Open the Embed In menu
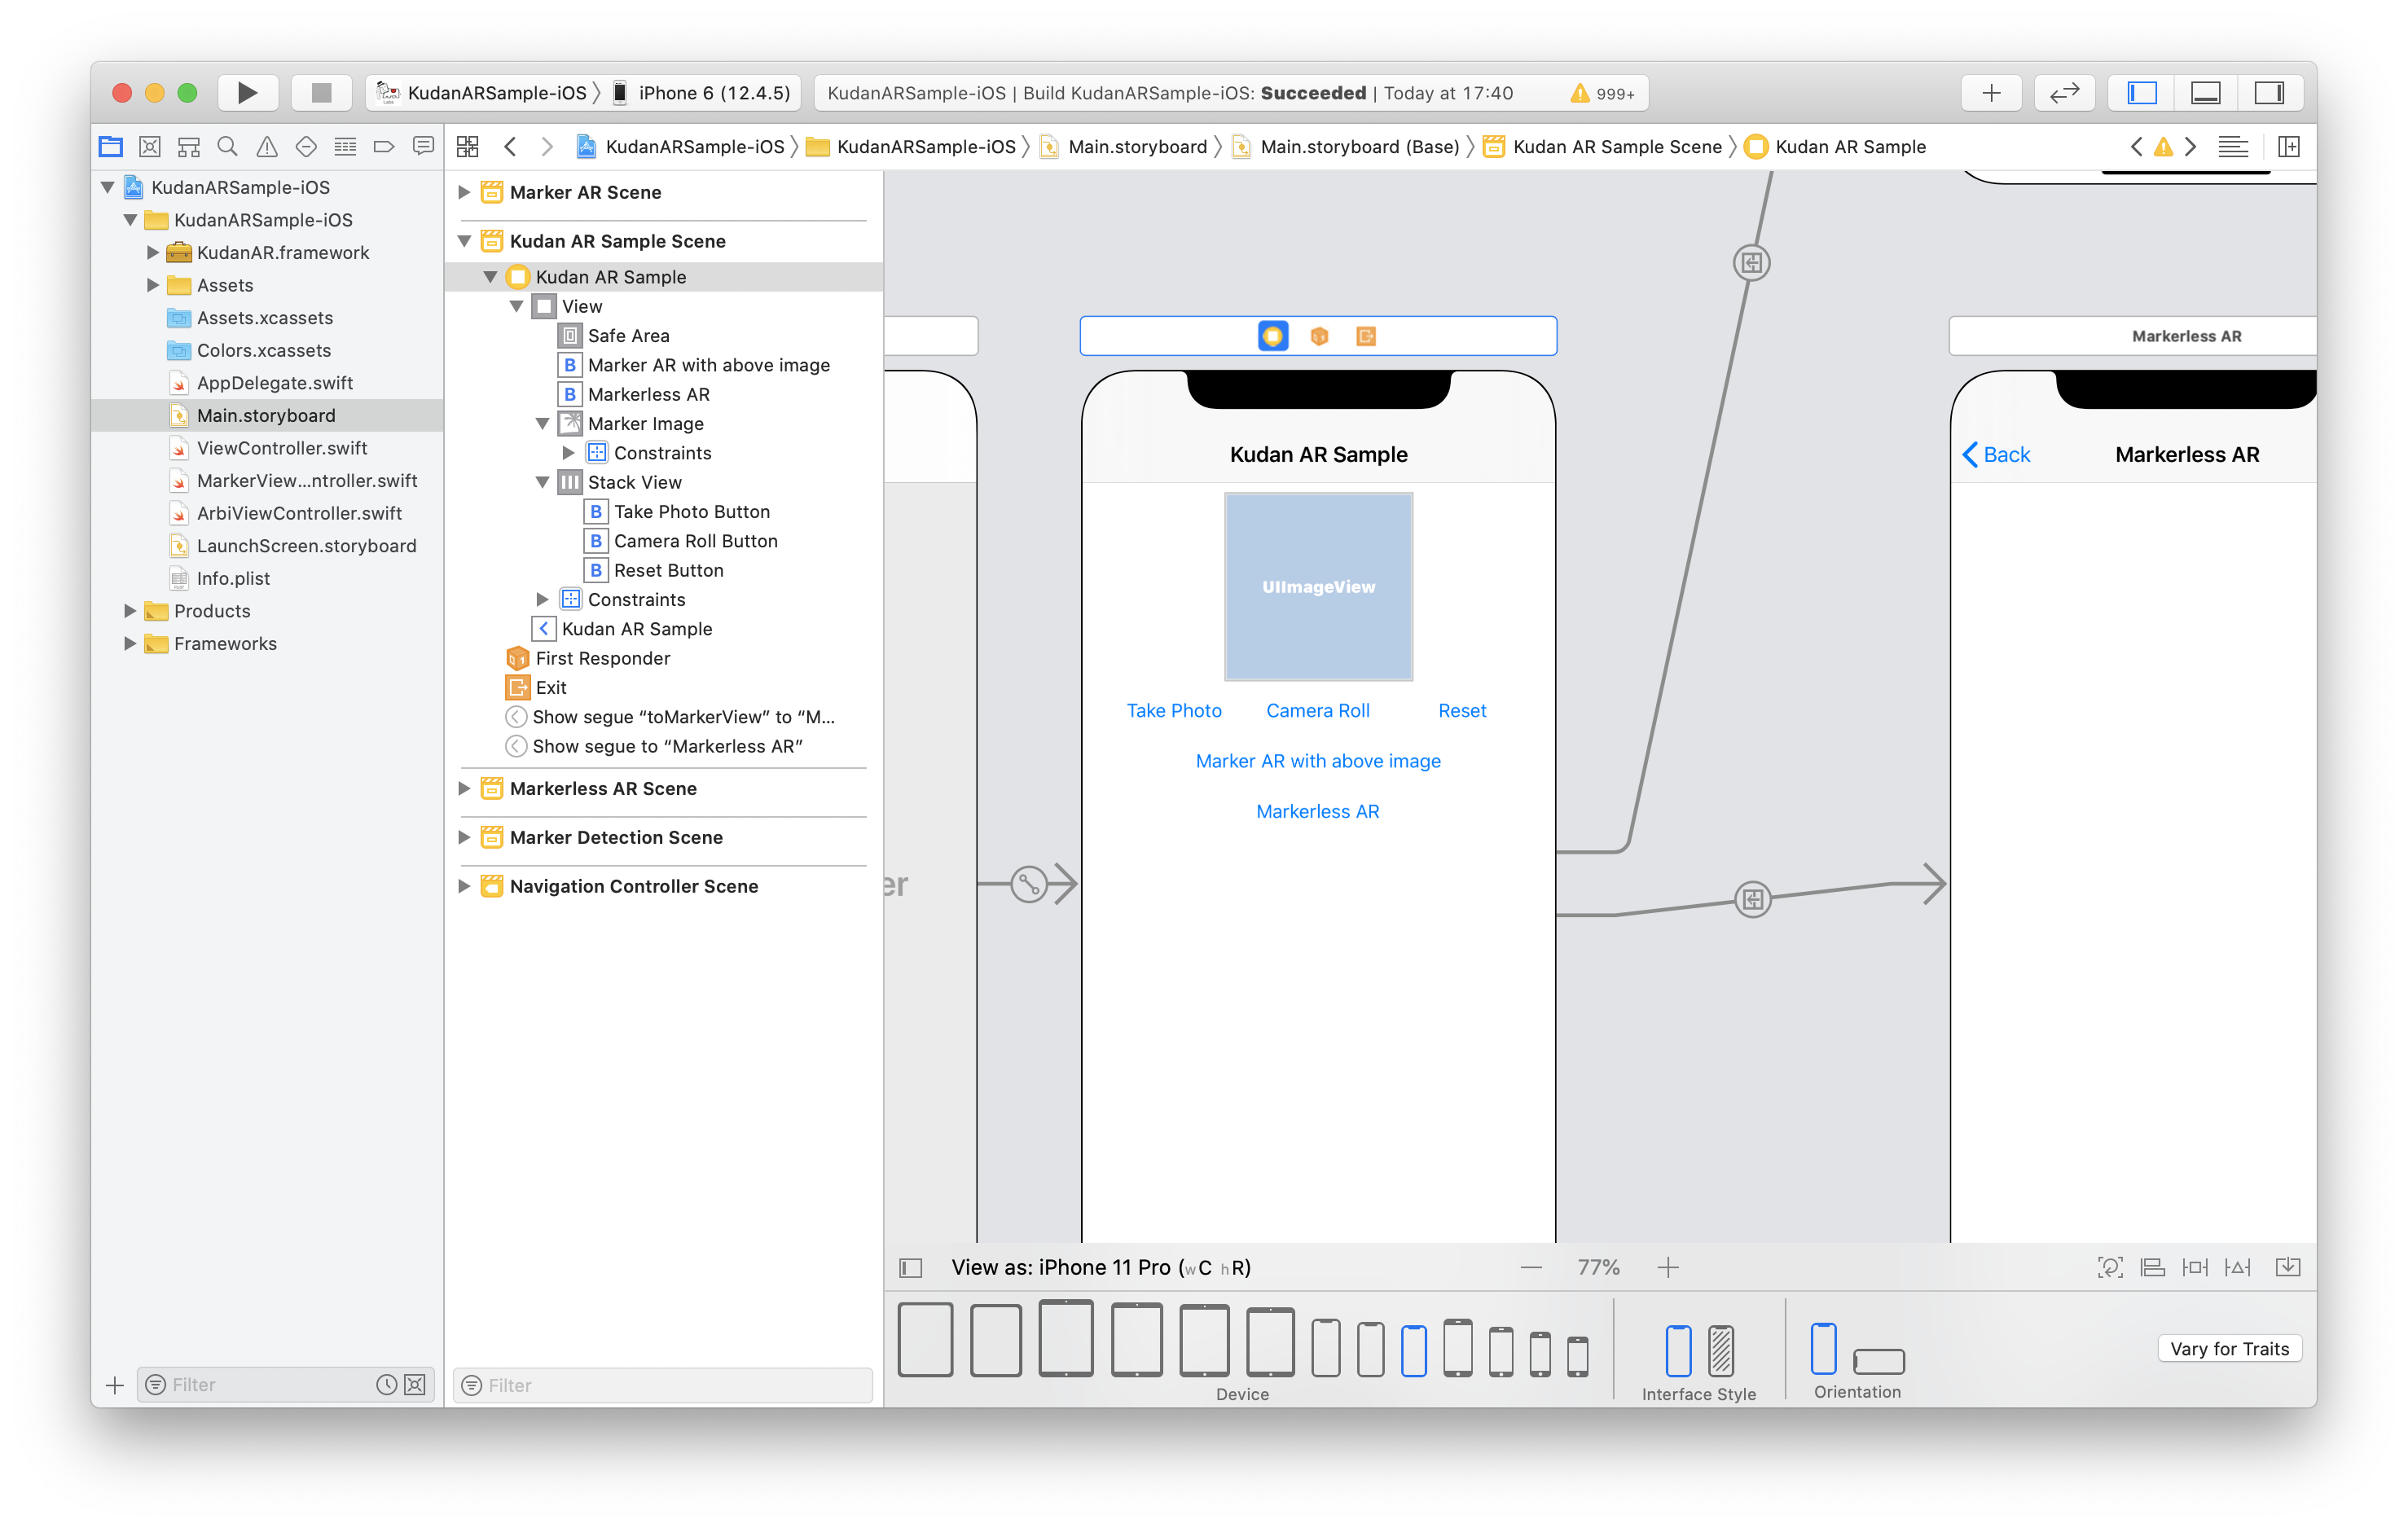 (x=2288, y=1267)
